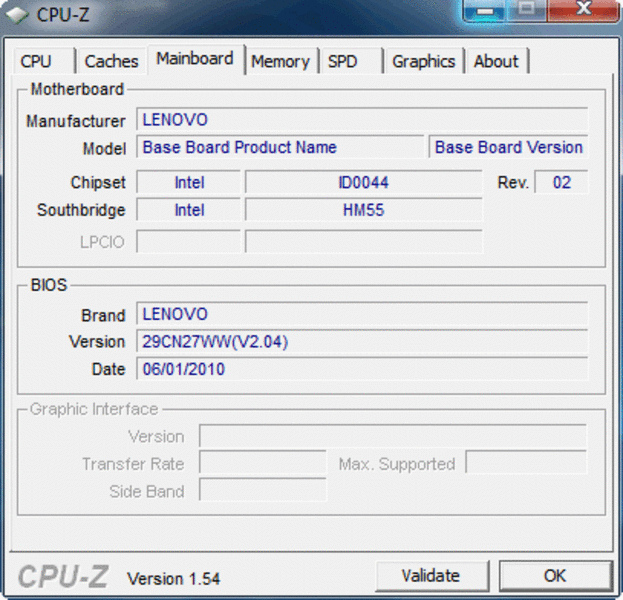Select the Mainboard tab
This screenshot has width=623, height=600.
point(195,59)
